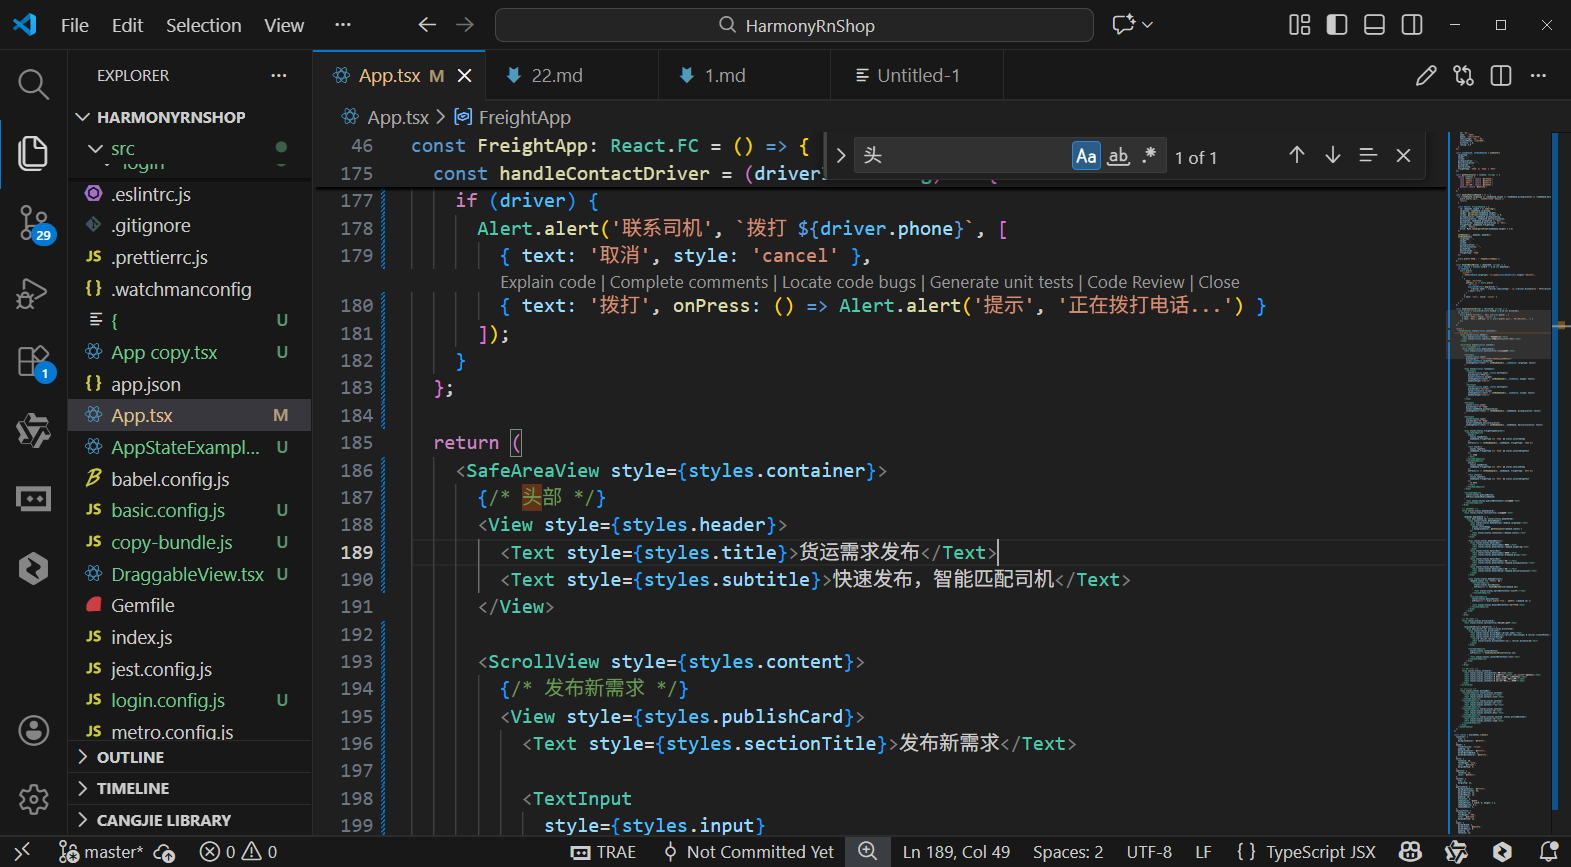This screenshot has height=867, width=1571.
Task: Open the Search view in activity bar
Action: [x=33, y=85]
